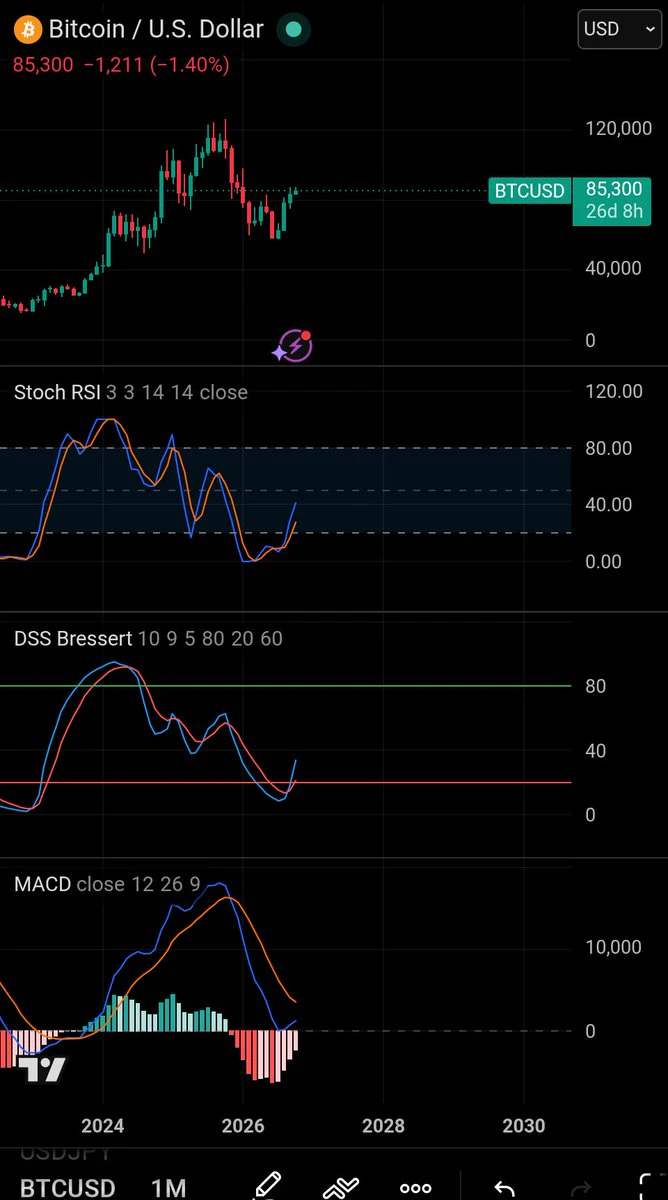Tap the Bitcoin coin logo icon
The width and height of the screenshot is (668, 1200).
[26, 30]
